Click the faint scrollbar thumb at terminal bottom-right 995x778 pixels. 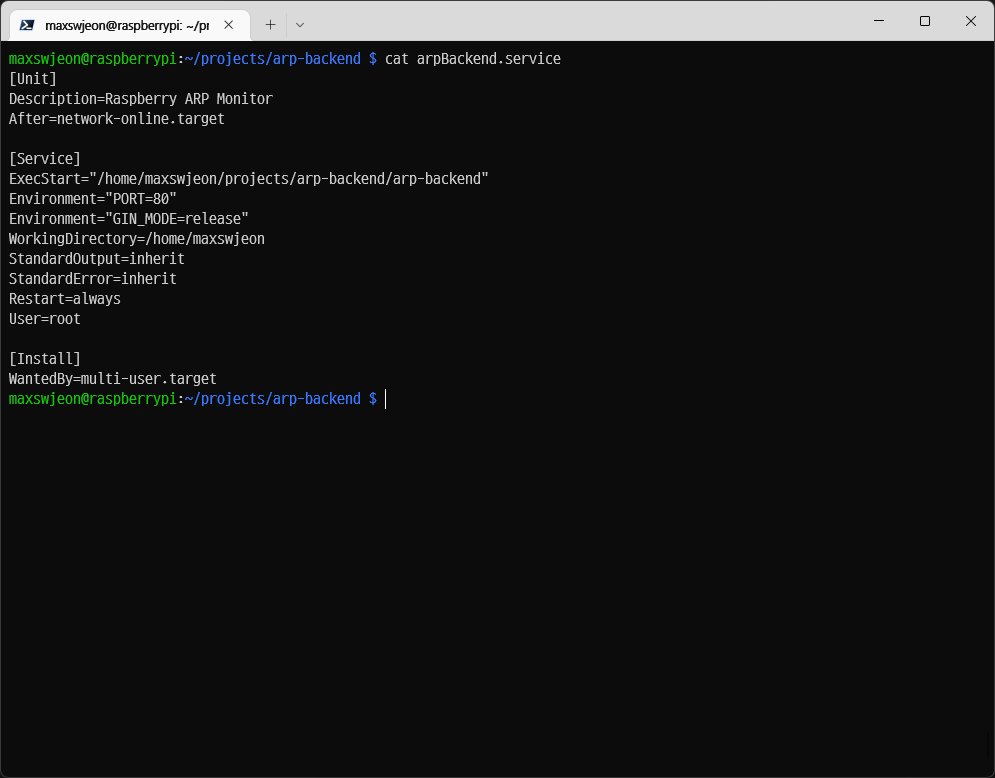coord(989,745)
